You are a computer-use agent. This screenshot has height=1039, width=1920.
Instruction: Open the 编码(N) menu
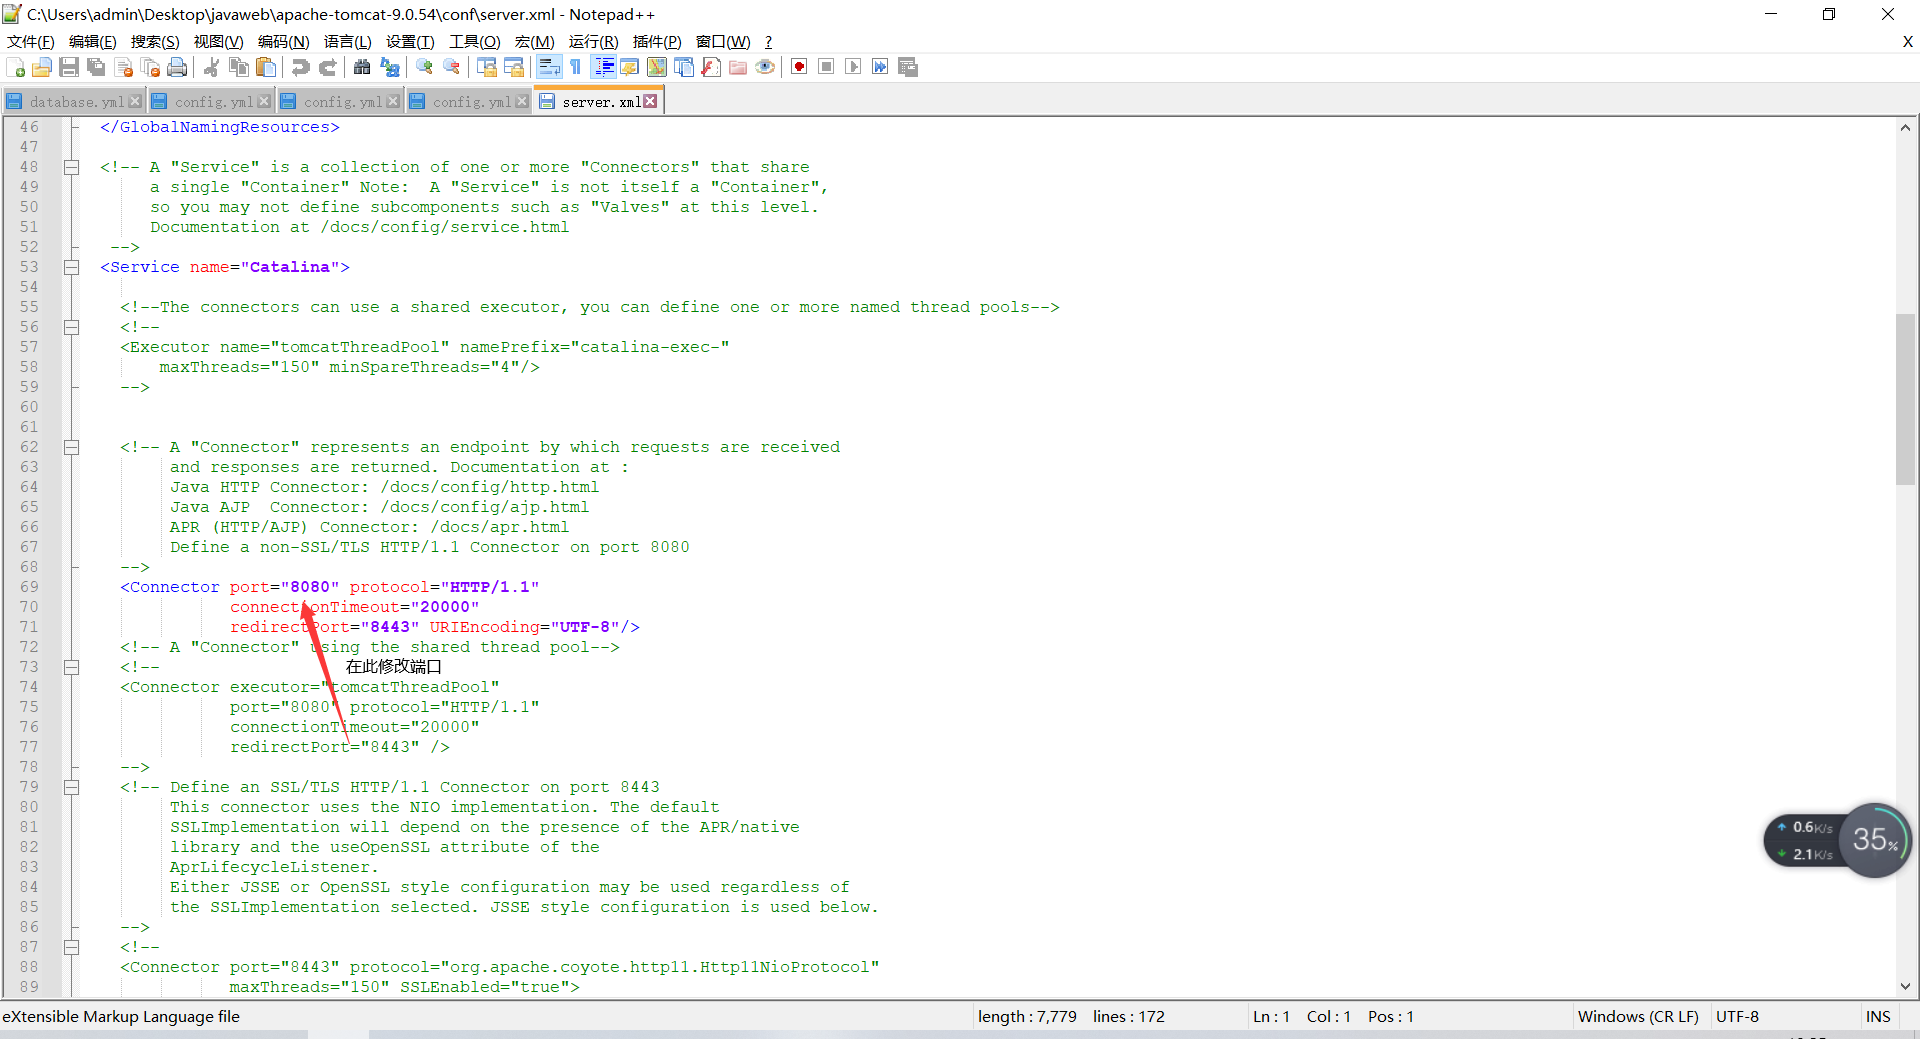point(283,41)
